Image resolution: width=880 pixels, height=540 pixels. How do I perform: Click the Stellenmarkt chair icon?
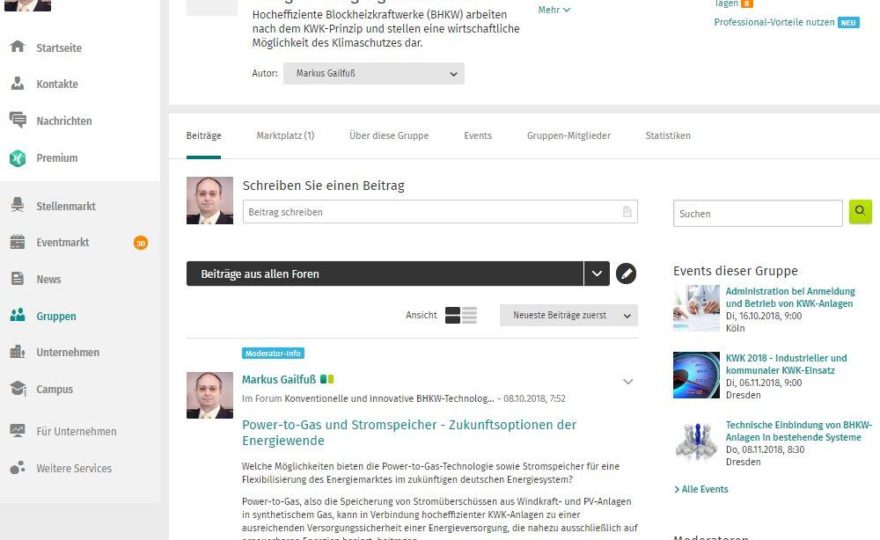click(17, 205)
